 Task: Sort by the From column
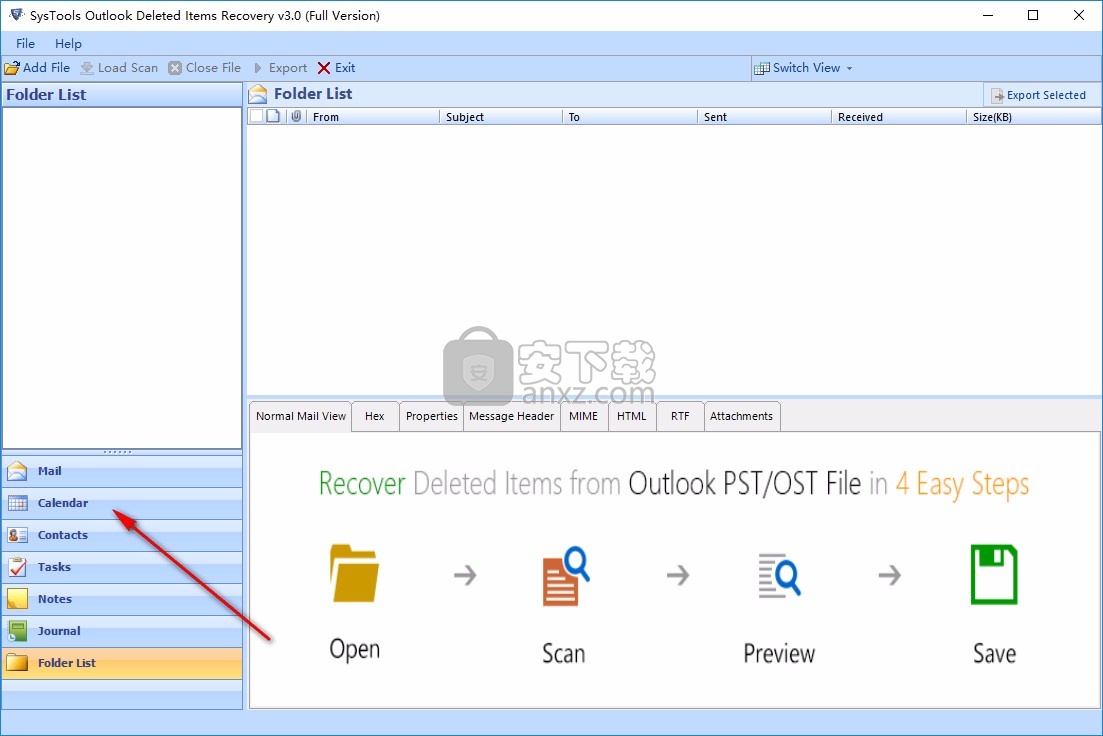pyautogui.click(x=373, y=117)
